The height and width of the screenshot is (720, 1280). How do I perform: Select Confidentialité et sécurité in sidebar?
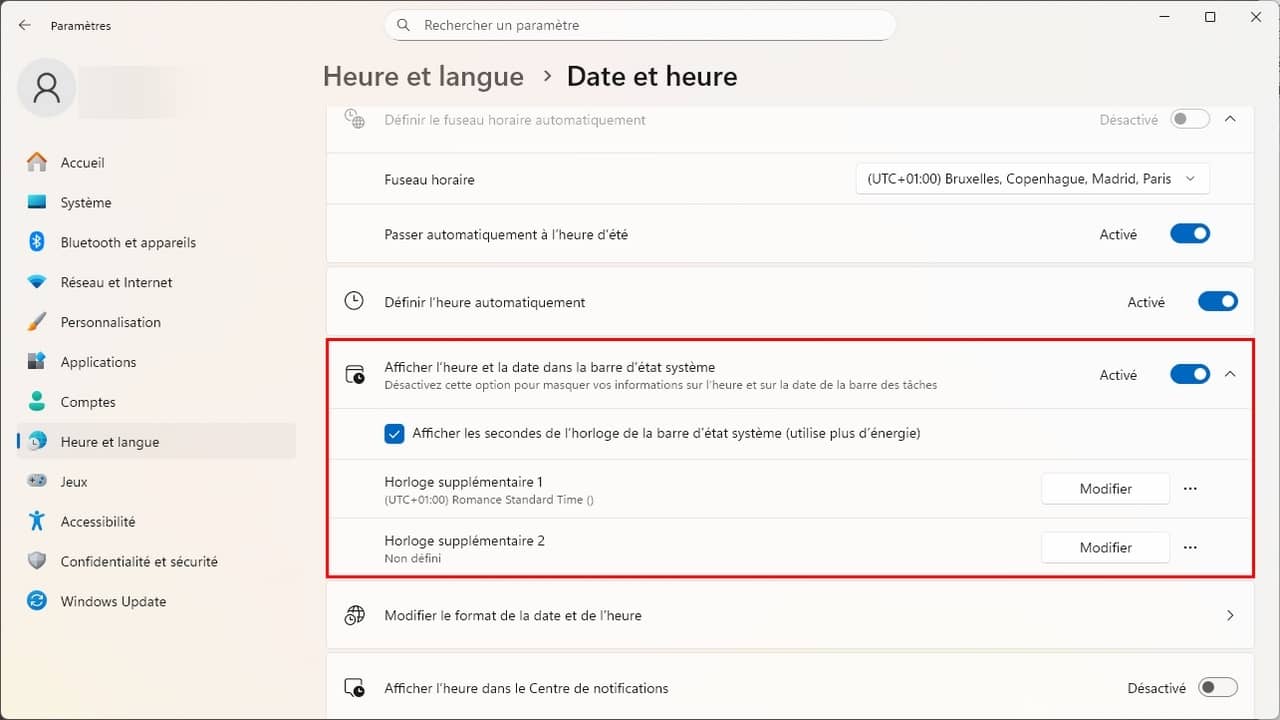(139, 561)
